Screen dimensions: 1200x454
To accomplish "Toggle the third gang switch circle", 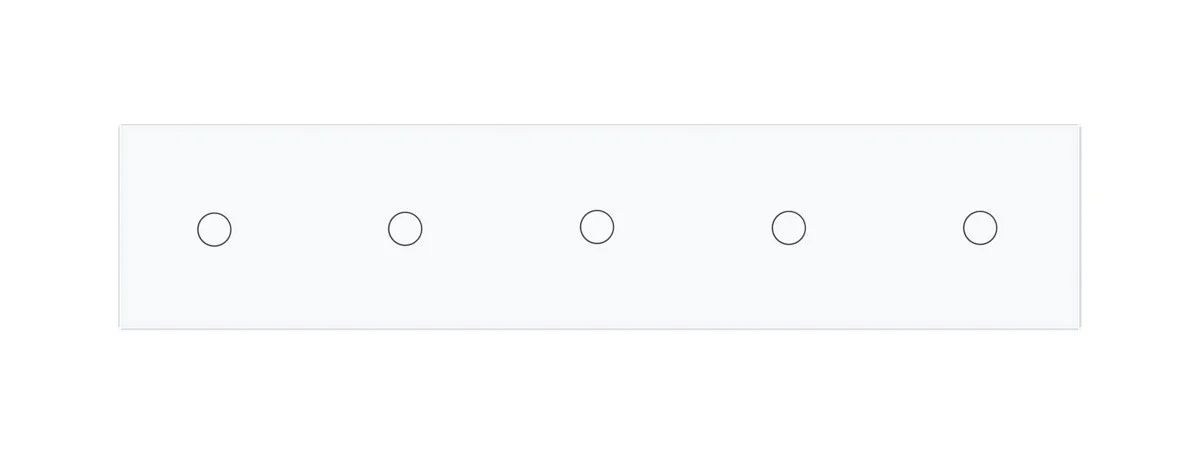I will tap(597, 227).
